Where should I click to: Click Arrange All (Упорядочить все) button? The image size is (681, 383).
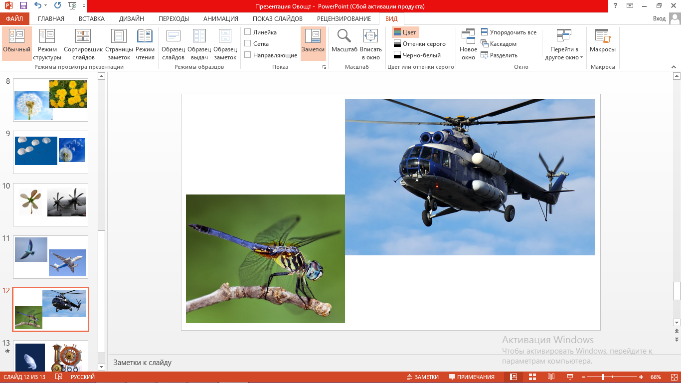tap(509, 32)
